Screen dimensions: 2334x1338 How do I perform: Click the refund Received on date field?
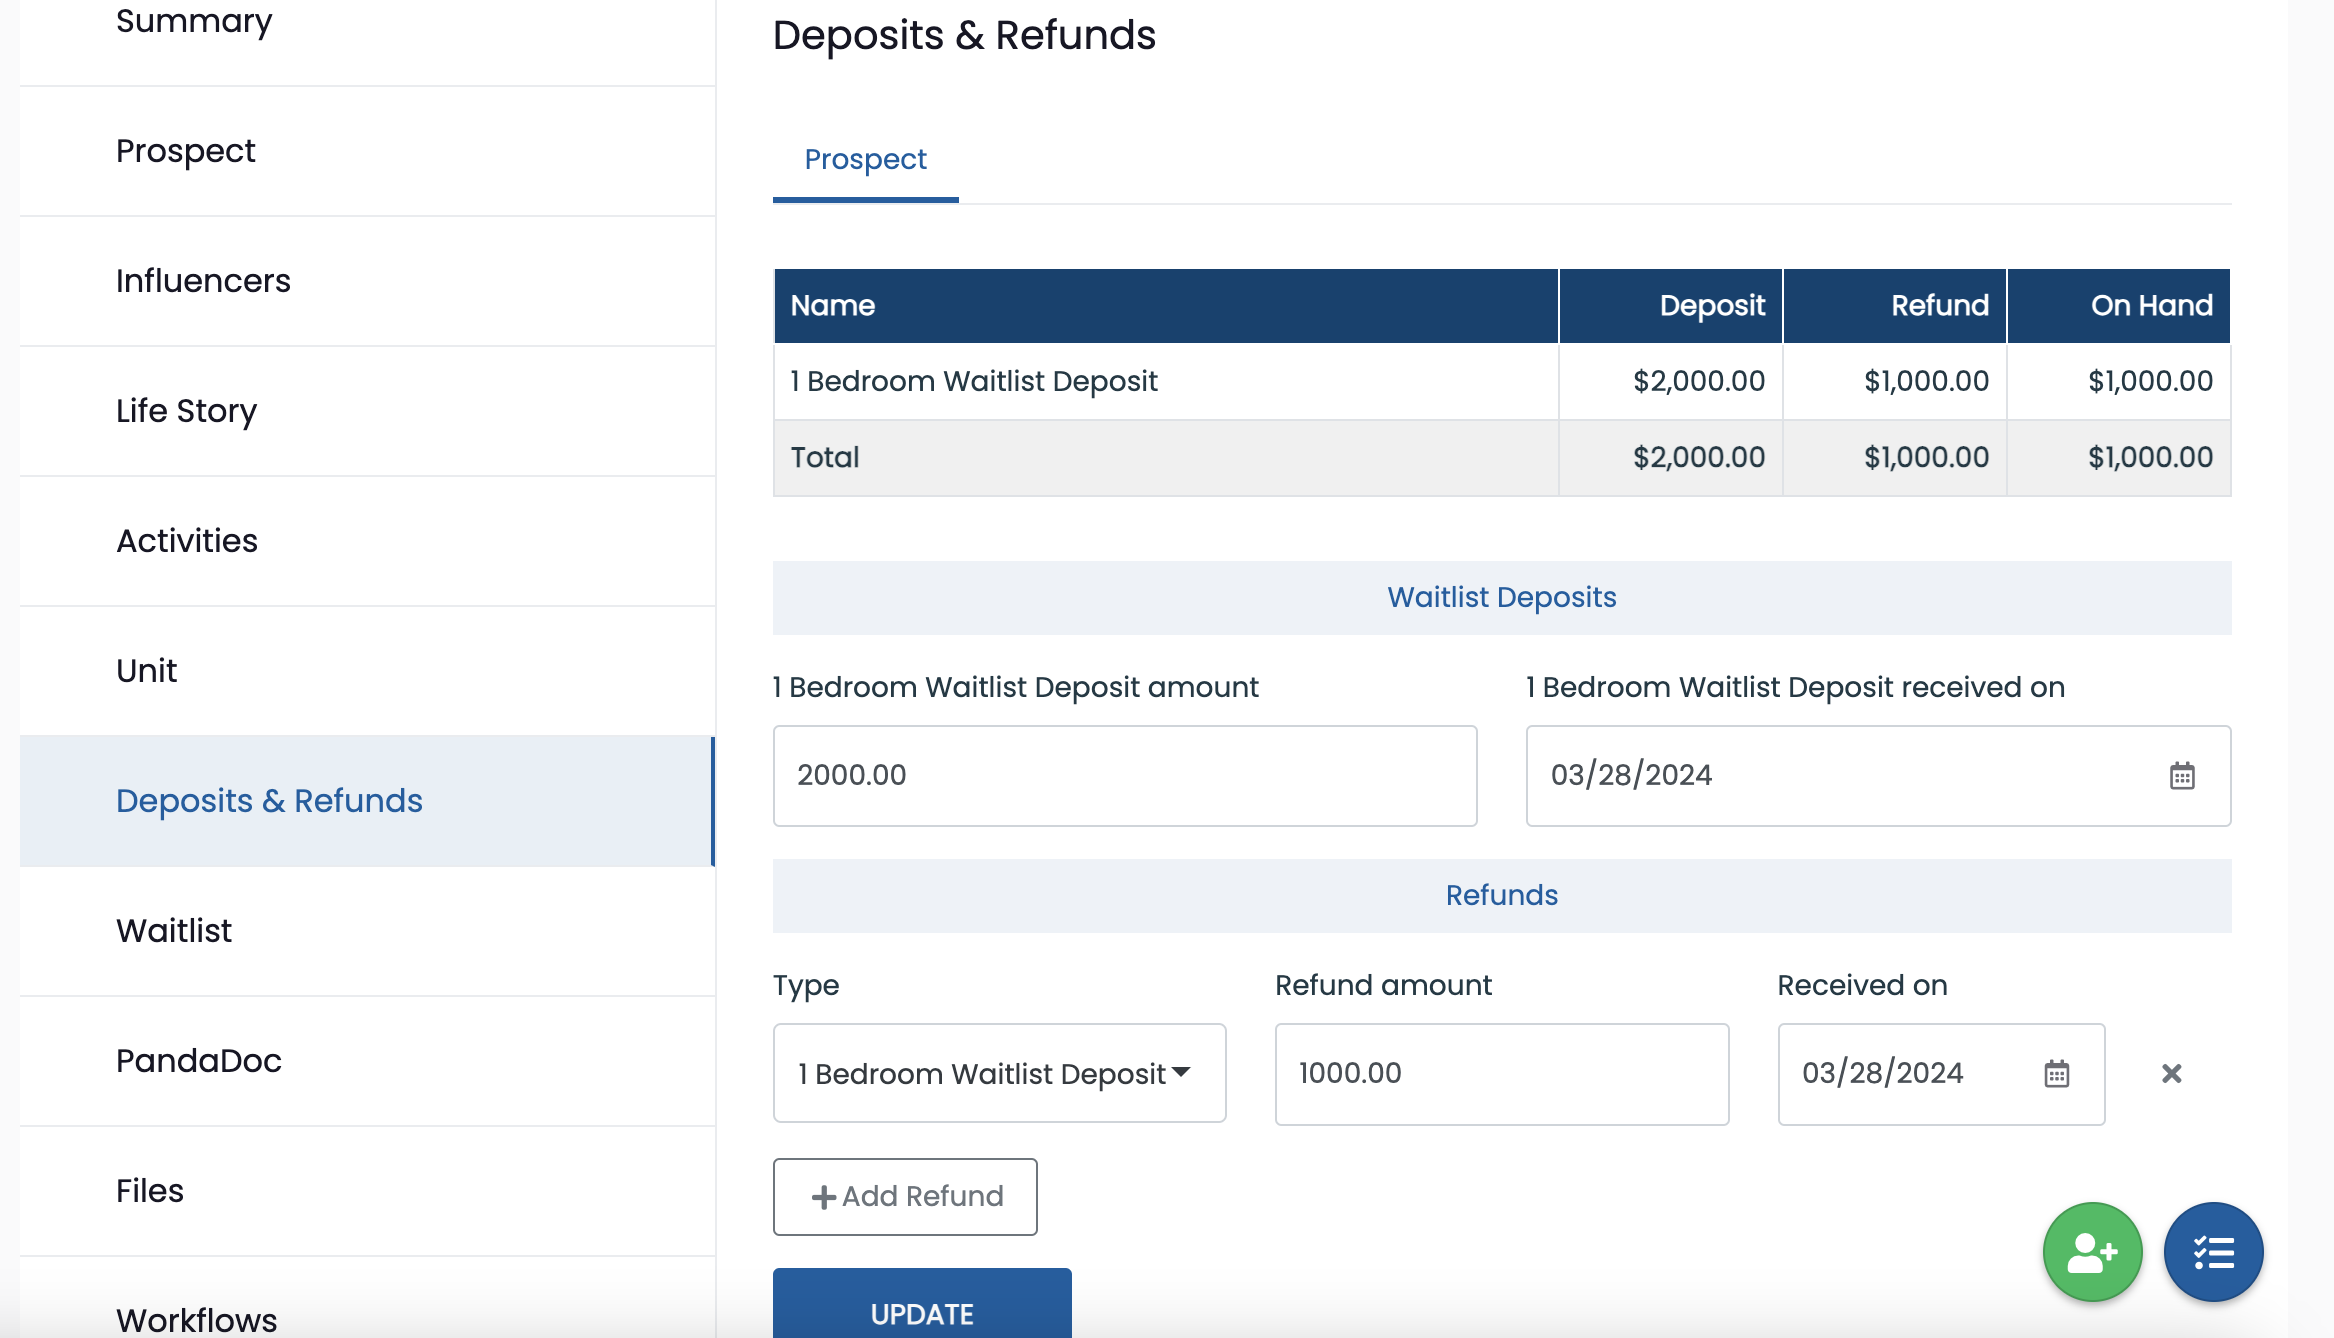[x=1941, y=1074]
